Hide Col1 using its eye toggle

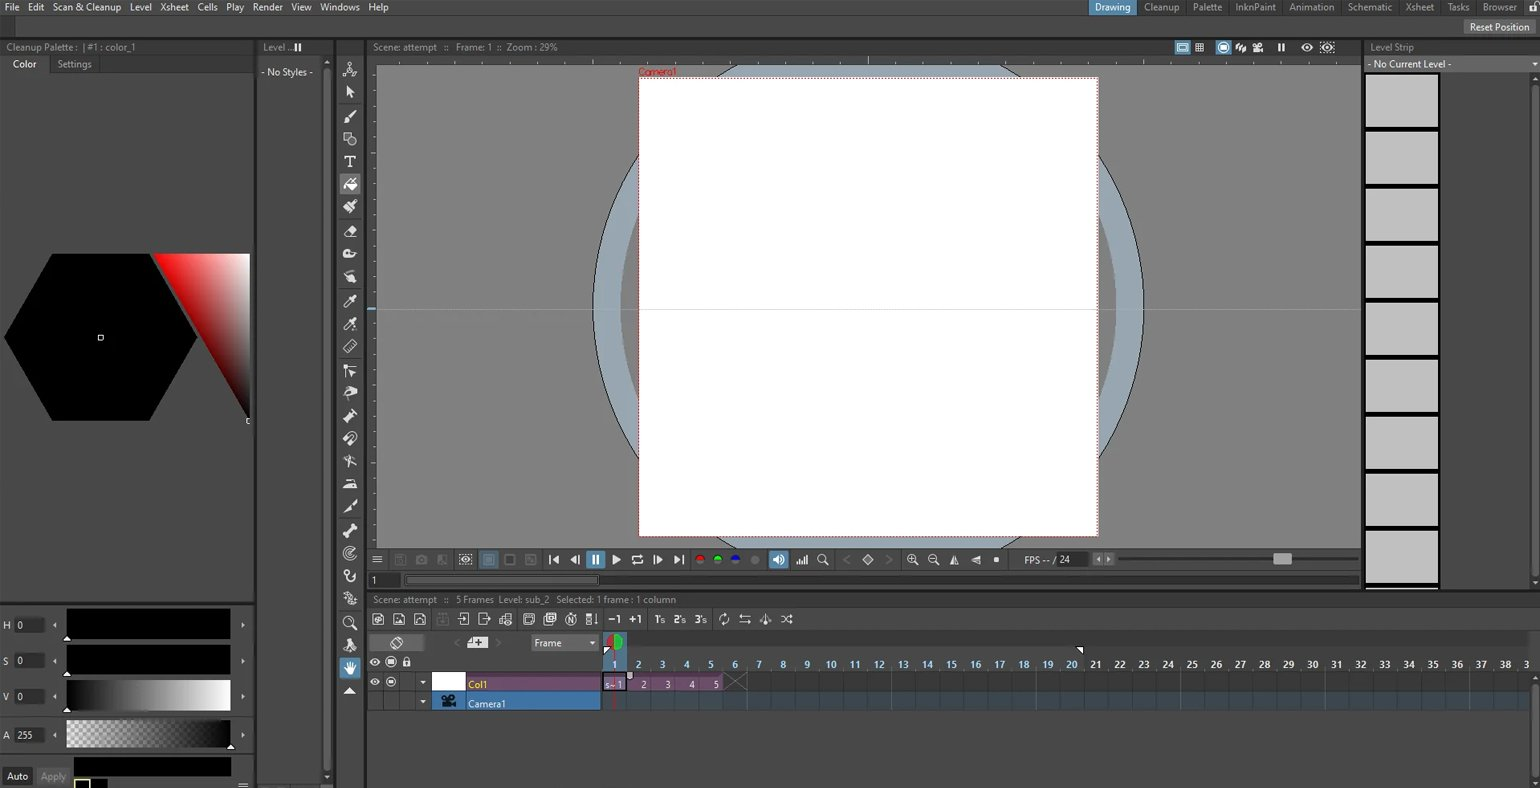[375, 682]
